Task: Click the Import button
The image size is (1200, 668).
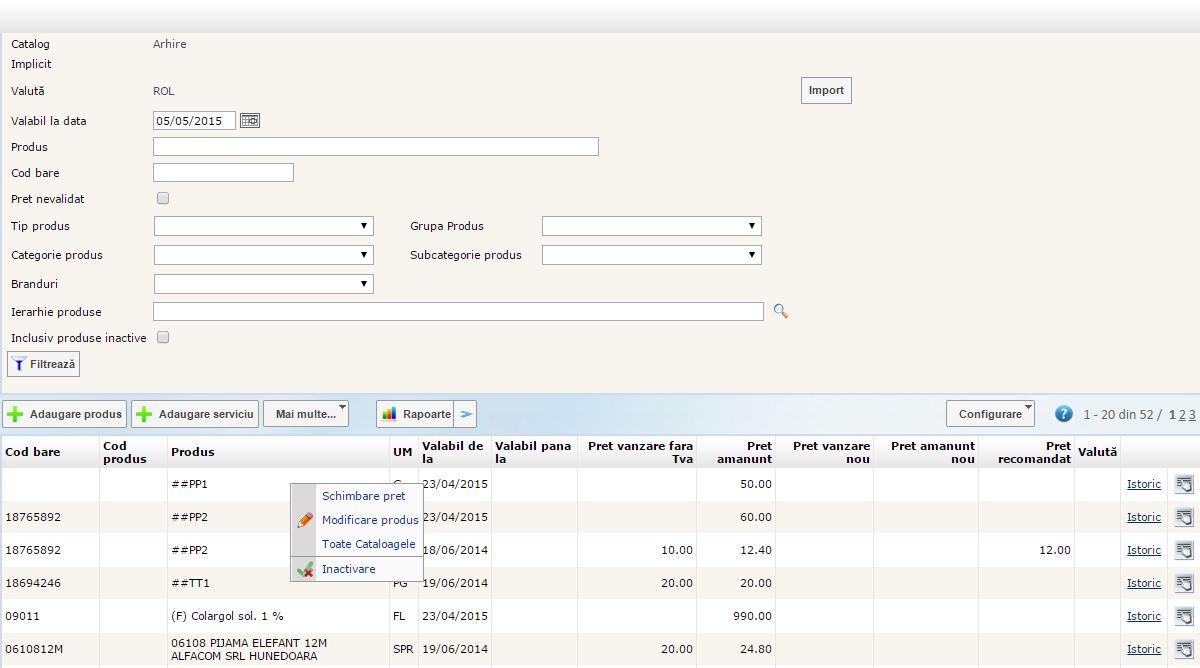Action: pos(826,91)
